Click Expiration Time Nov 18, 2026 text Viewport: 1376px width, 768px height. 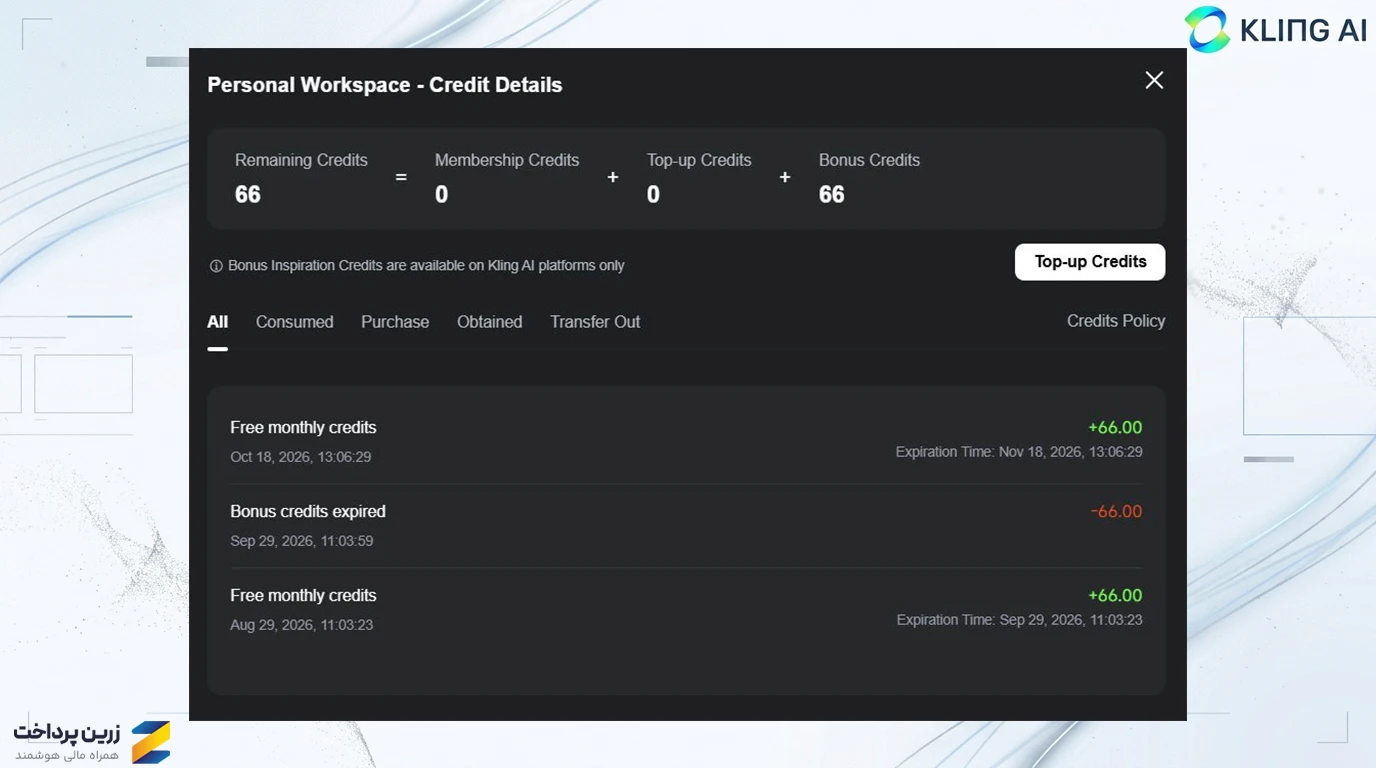tap(1019, 452)
